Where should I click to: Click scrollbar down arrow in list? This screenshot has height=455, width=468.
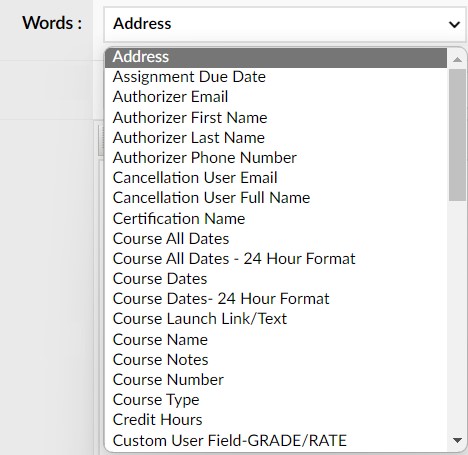457,441
